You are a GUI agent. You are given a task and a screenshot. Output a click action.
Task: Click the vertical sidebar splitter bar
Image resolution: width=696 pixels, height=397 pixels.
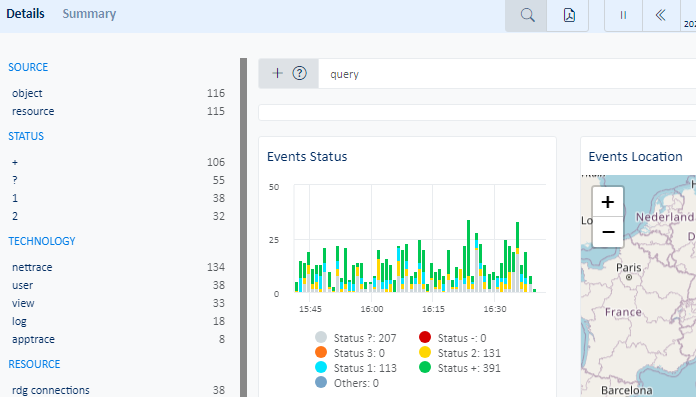coord(243,227)
